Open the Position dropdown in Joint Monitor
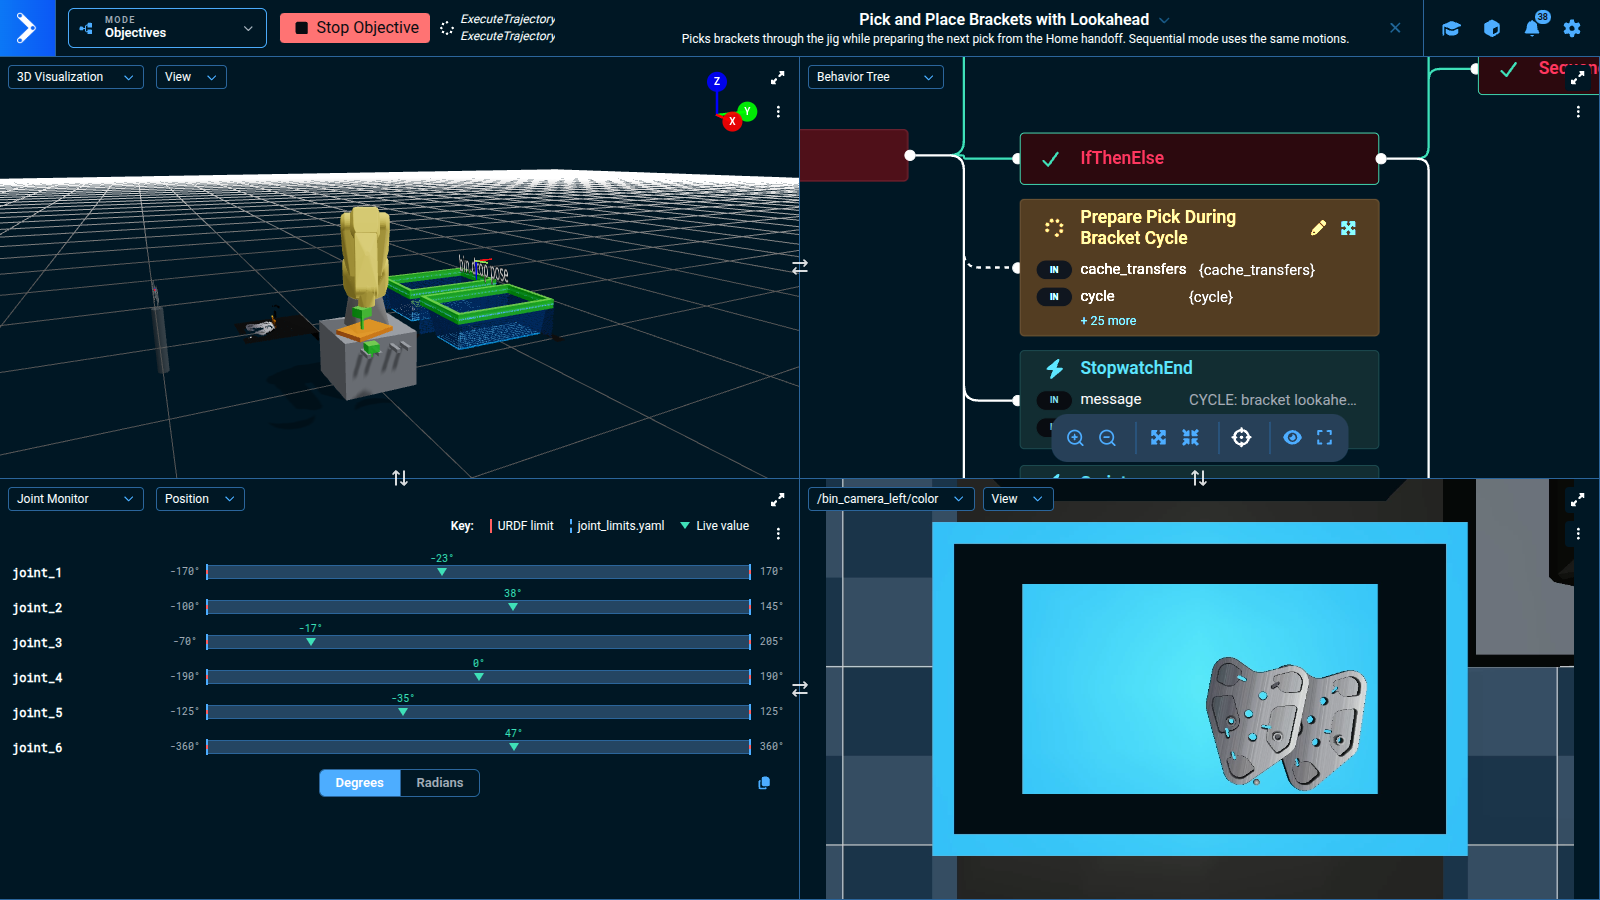Screen dimensions: 1600x900 click(x=200, y=499)
